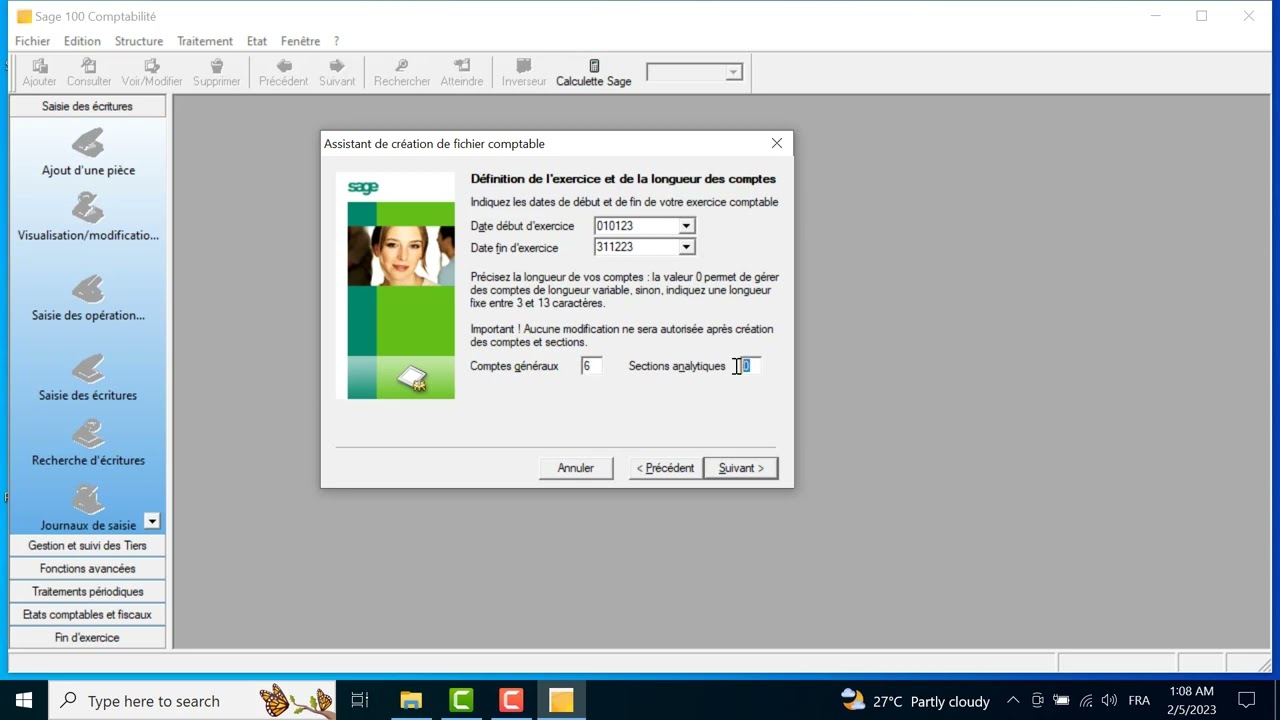The width and height of the screenshot is (1280, 720).
Task: Show hidden system tray icons
Action: point(1013,700)
